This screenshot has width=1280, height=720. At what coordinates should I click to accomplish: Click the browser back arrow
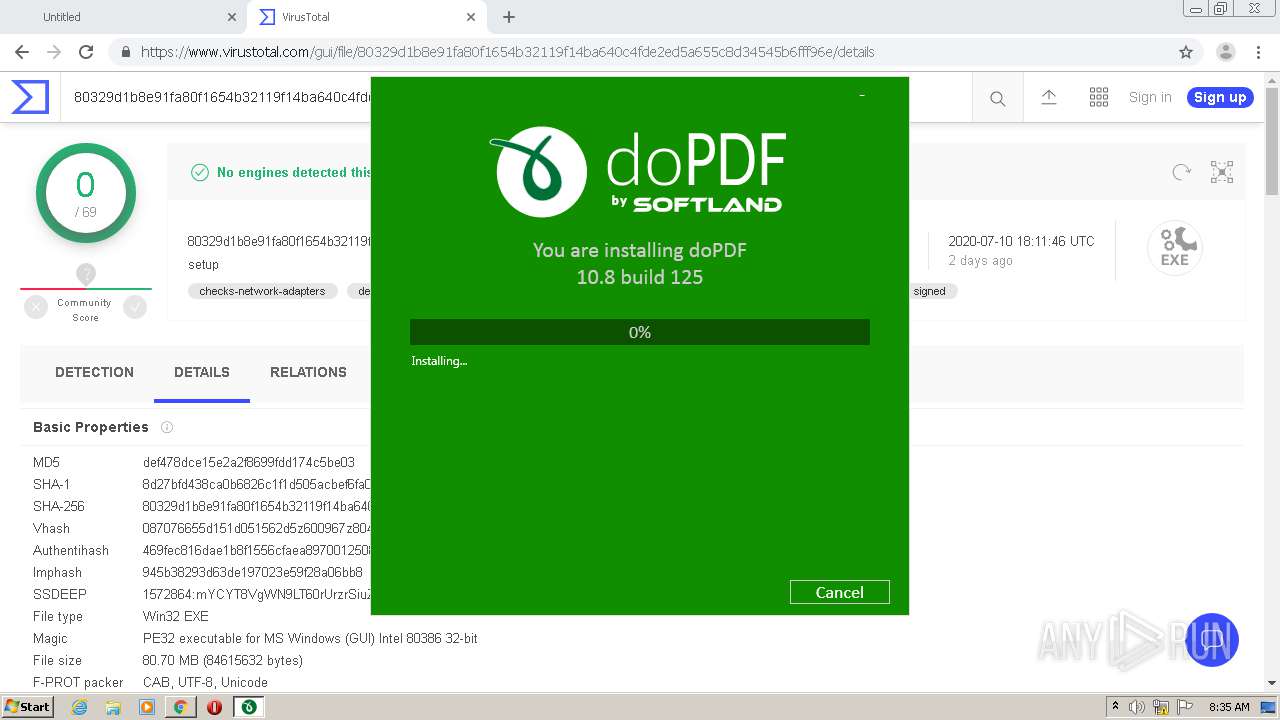[x=22, y=52]
